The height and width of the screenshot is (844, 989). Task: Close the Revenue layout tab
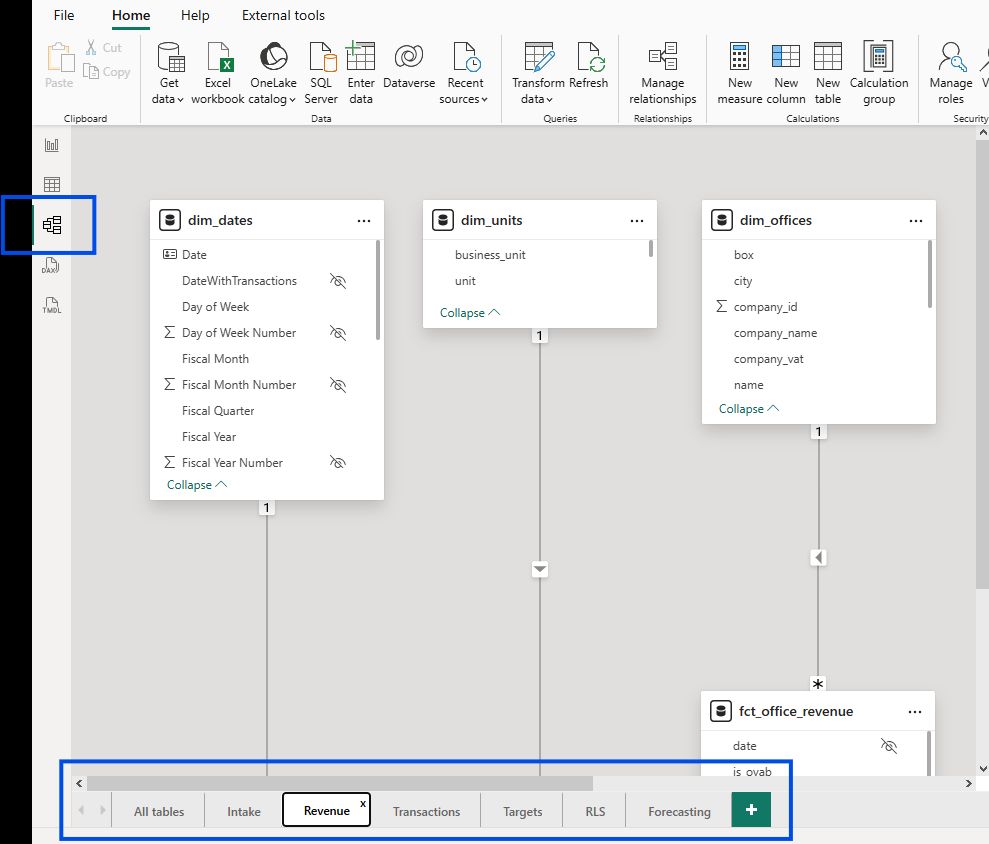click(363, 804)
